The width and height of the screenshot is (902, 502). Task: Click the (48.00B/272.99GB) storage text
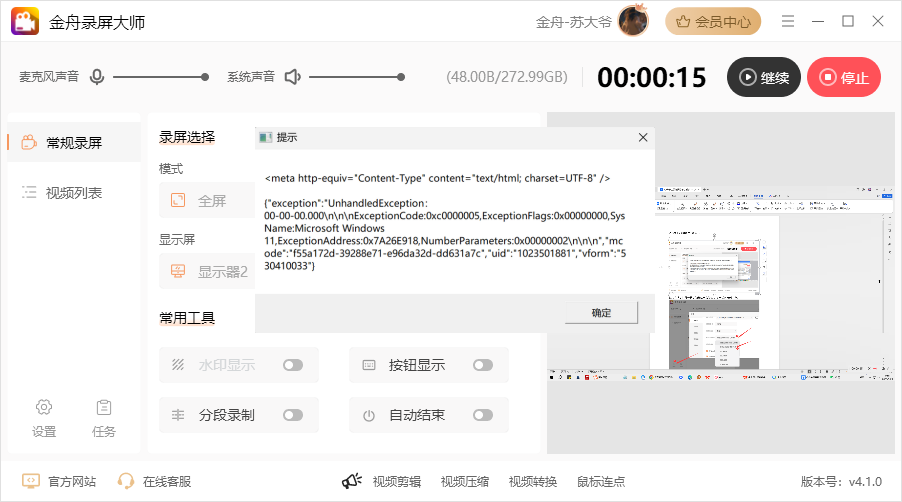point(507,77)
